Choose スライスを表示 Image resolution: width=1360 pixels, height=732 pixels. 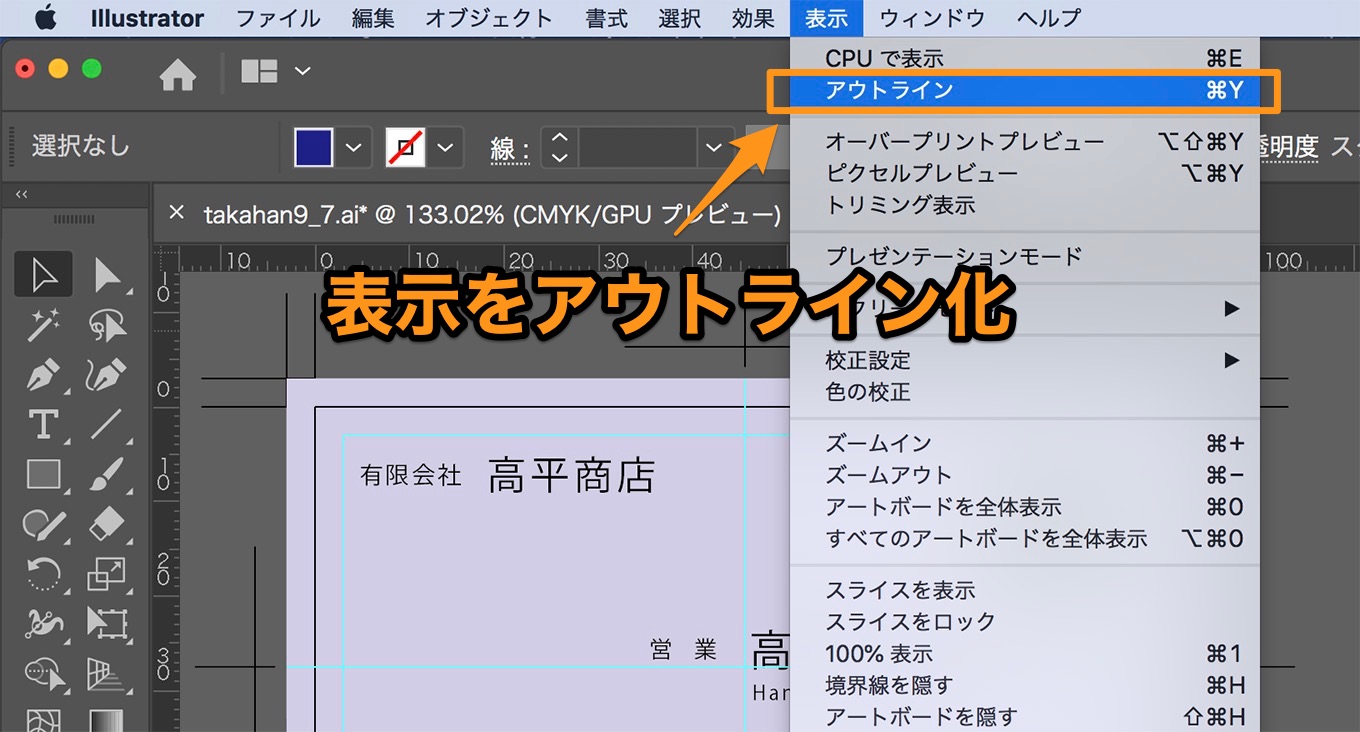(x=1025, y=590)
